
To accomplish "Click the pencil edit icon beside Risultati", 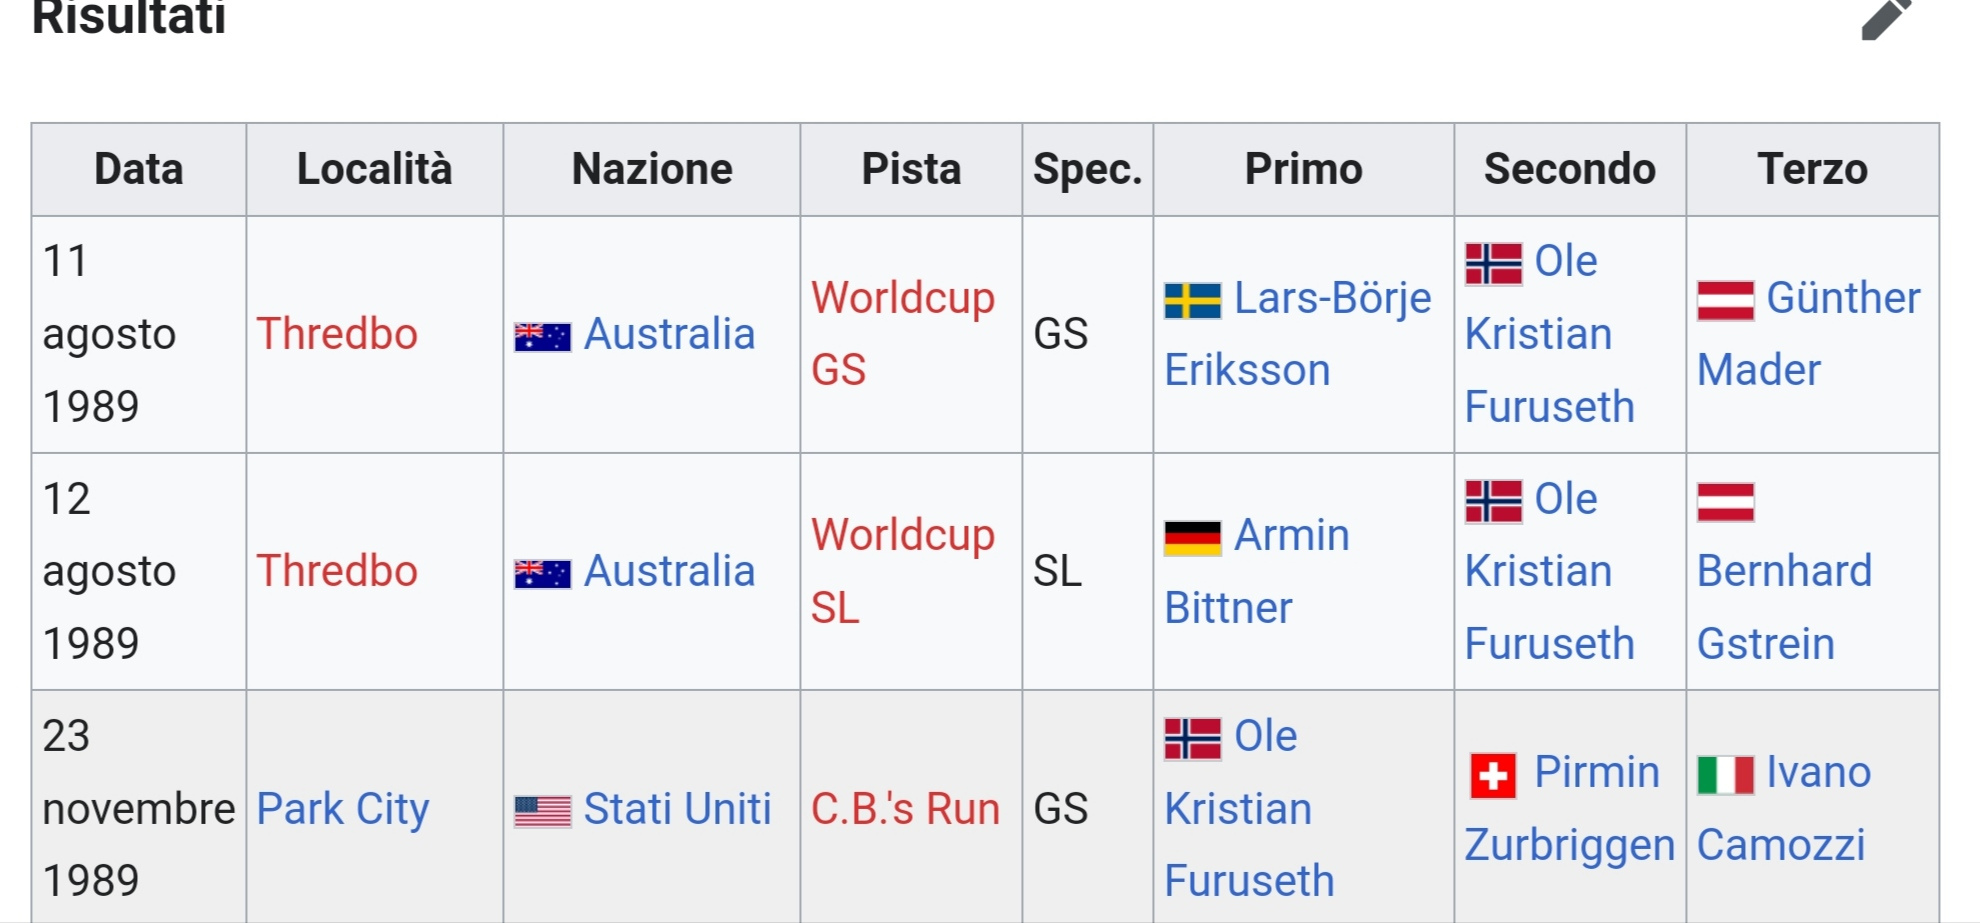I will (1886, 18).
